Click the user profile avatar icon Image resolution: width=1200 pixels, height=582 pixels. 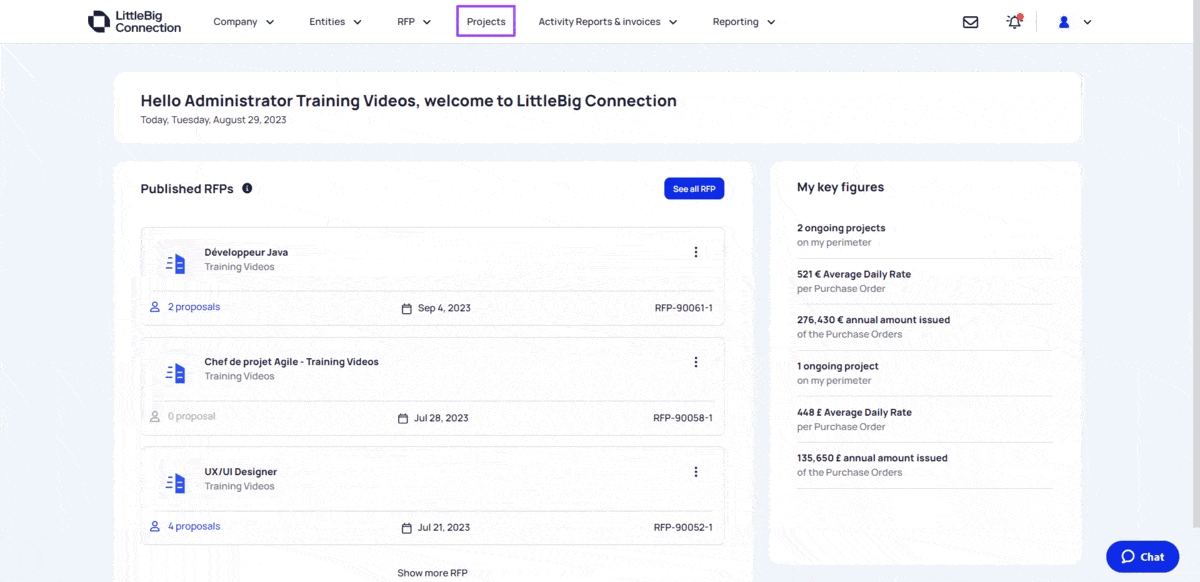pos(1064,22)
